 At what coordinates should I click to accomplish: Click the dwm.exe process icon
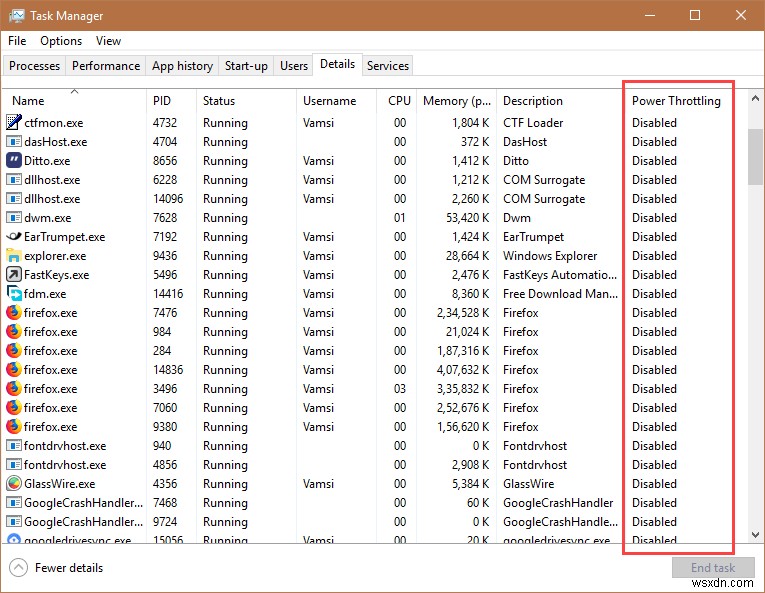point(14,217)
